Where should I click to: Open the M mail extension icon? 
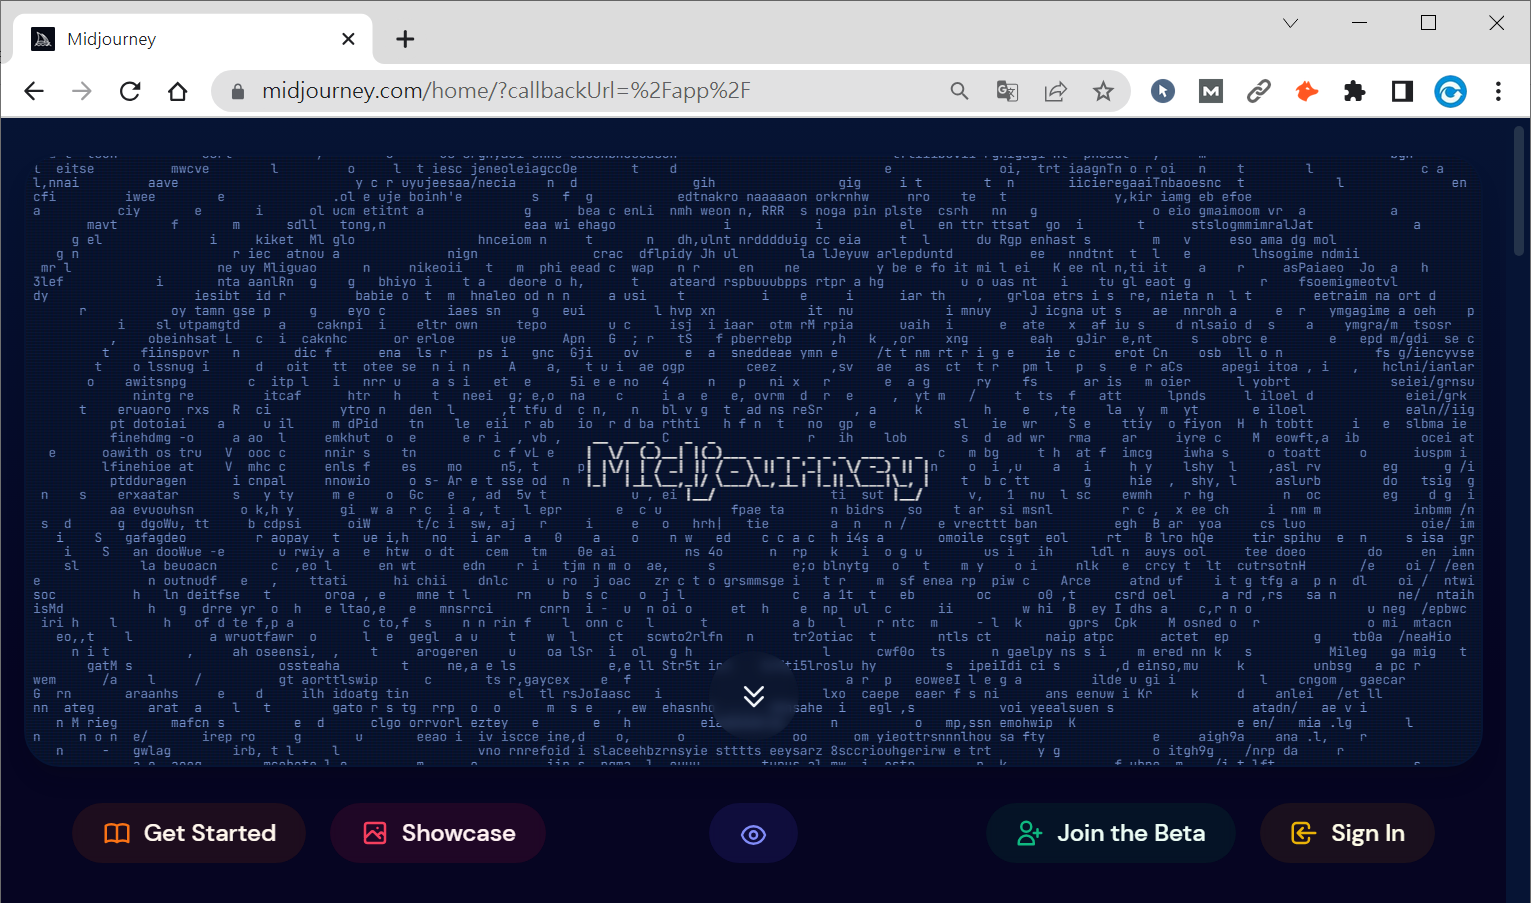[1211, 92]
